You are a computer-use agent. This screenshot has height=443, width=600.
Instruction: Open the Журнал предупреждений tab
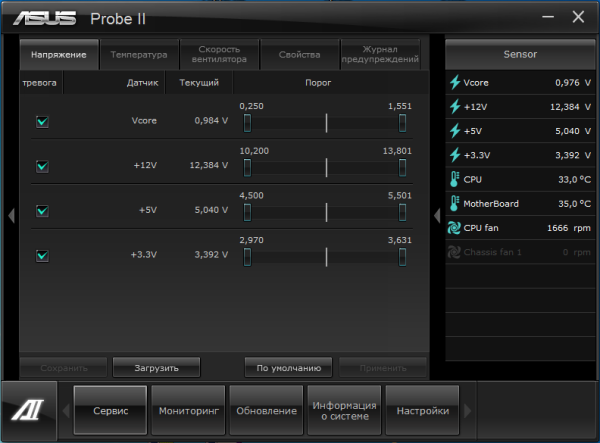380,54
